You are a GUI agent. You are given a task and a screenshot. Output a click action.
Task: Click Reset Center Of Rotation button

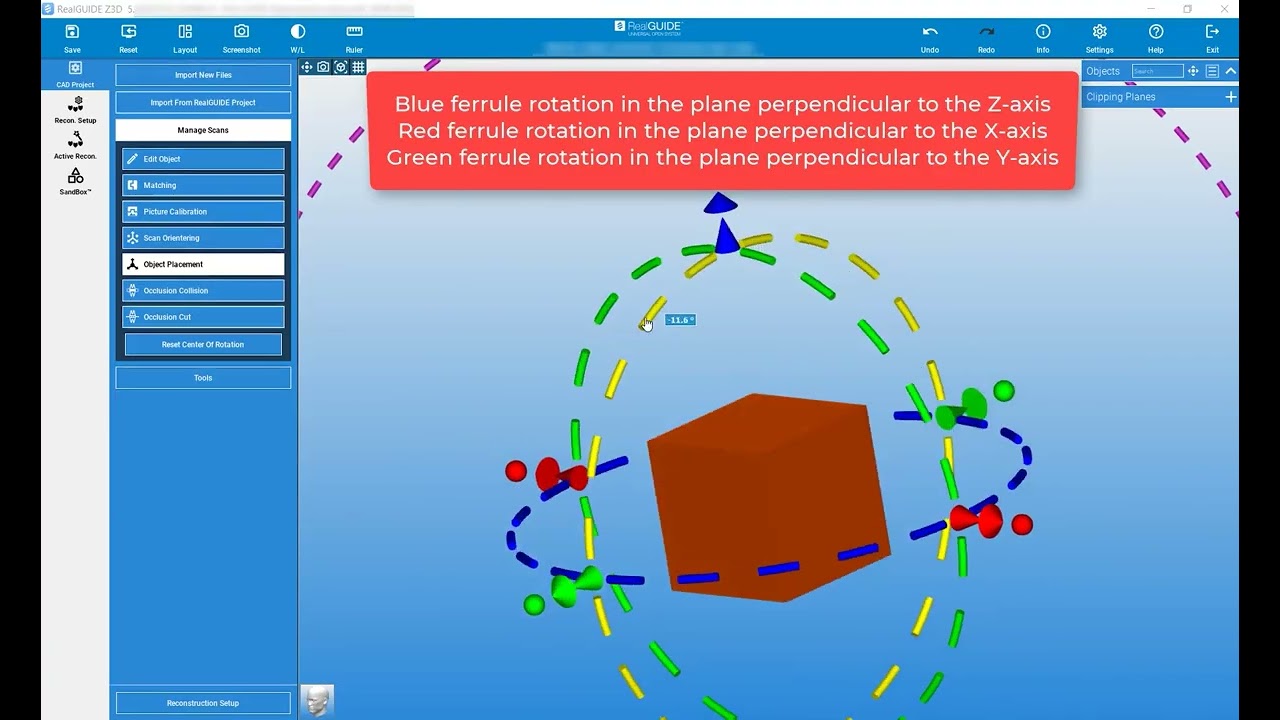pyautogui.click(x=203, y=344)
